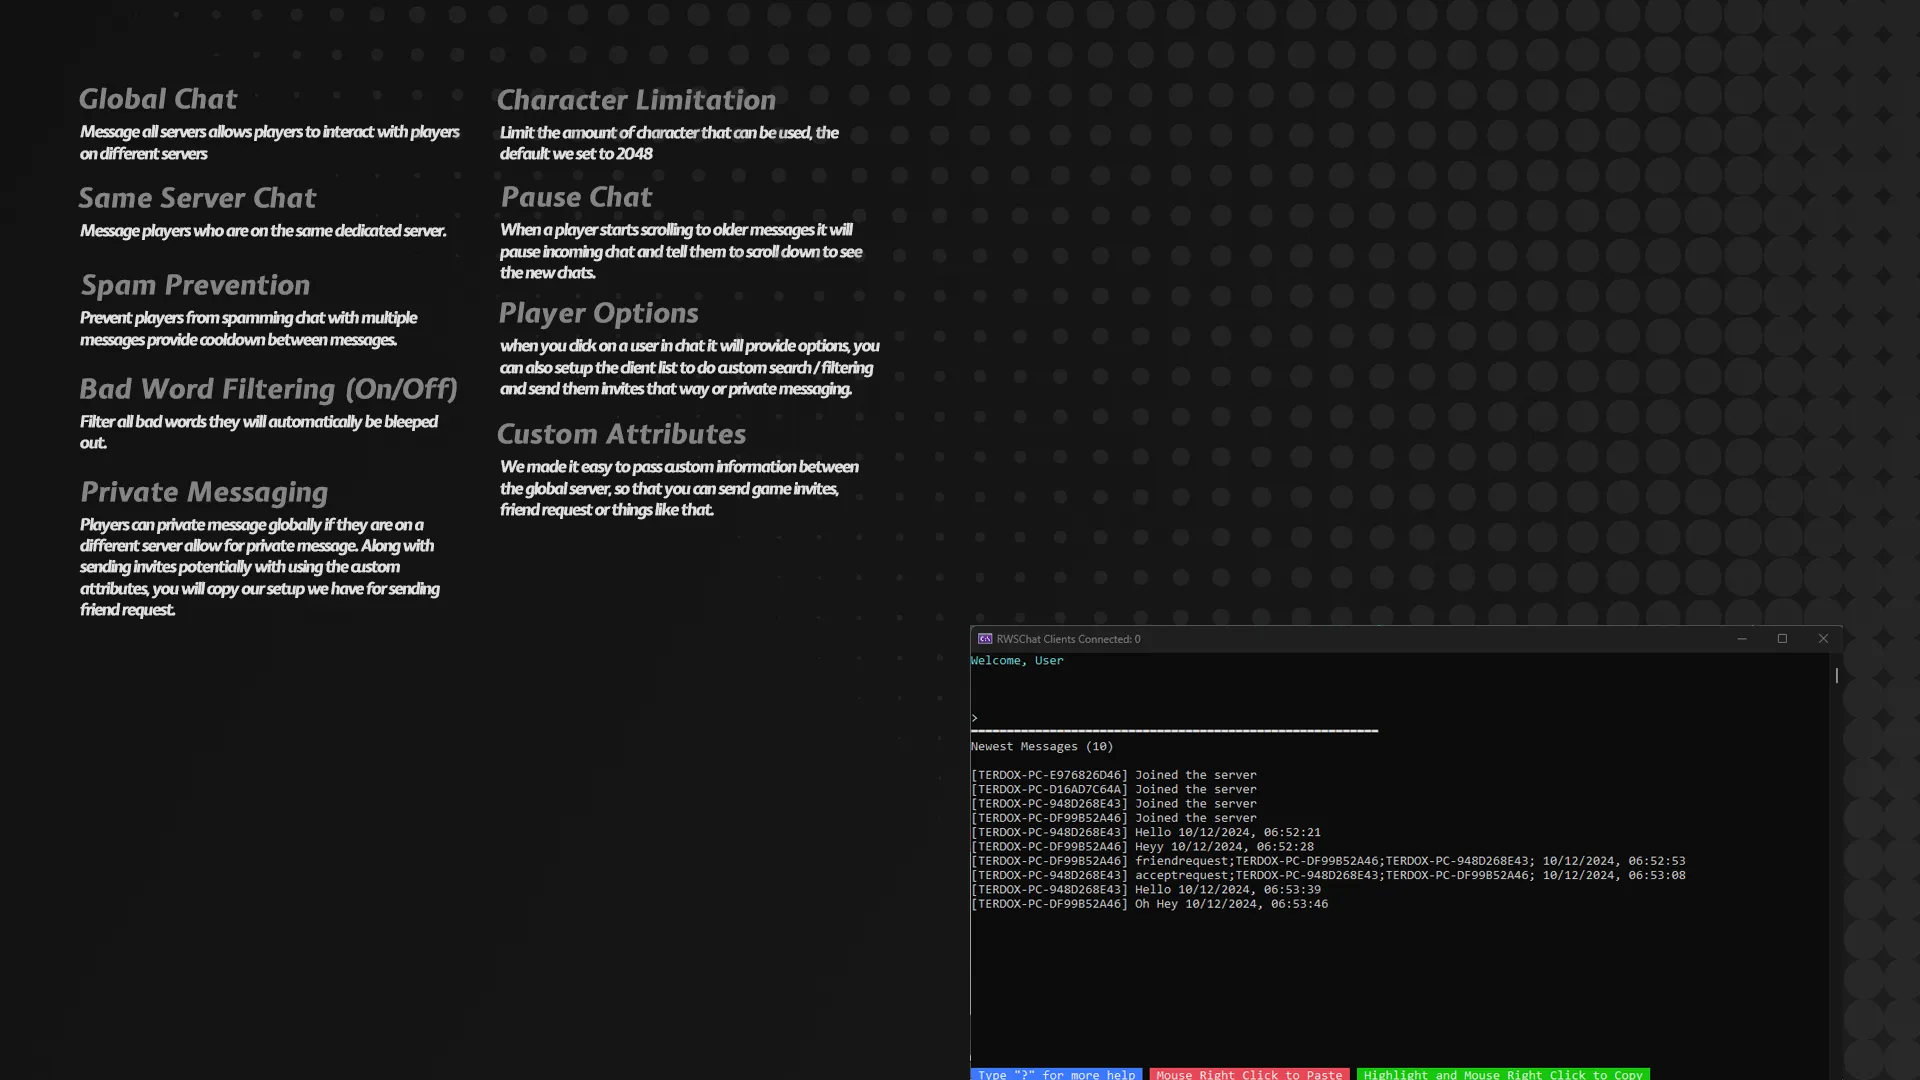Click the 'Bad Word Filtering (On/Off)' heading
This screenshot has height=1080, width=1920.
tap(268, 389)
